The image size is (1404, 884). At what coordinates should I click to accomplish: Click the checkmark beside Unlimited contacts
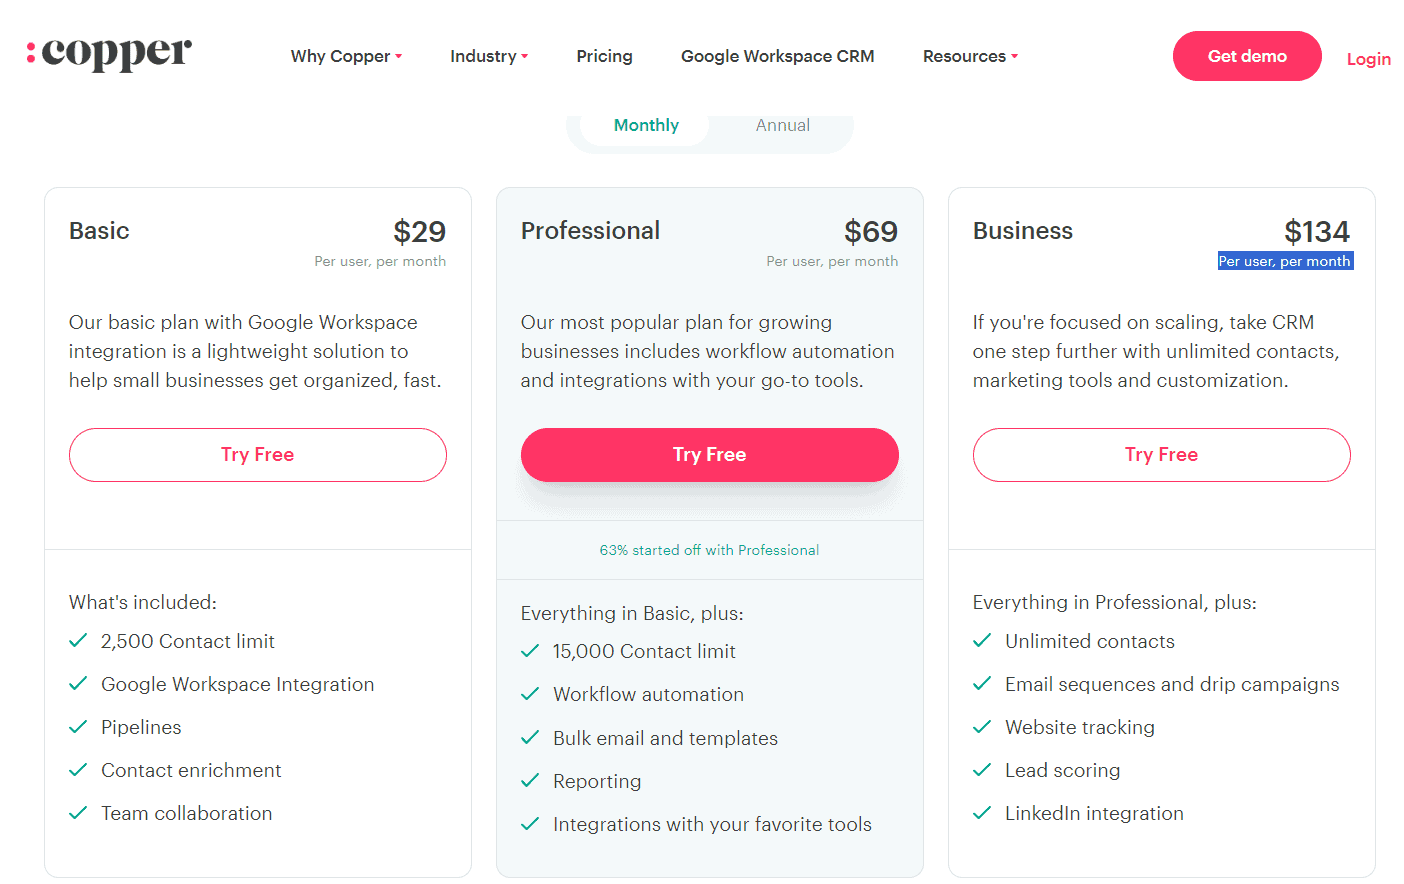[982, 641]
